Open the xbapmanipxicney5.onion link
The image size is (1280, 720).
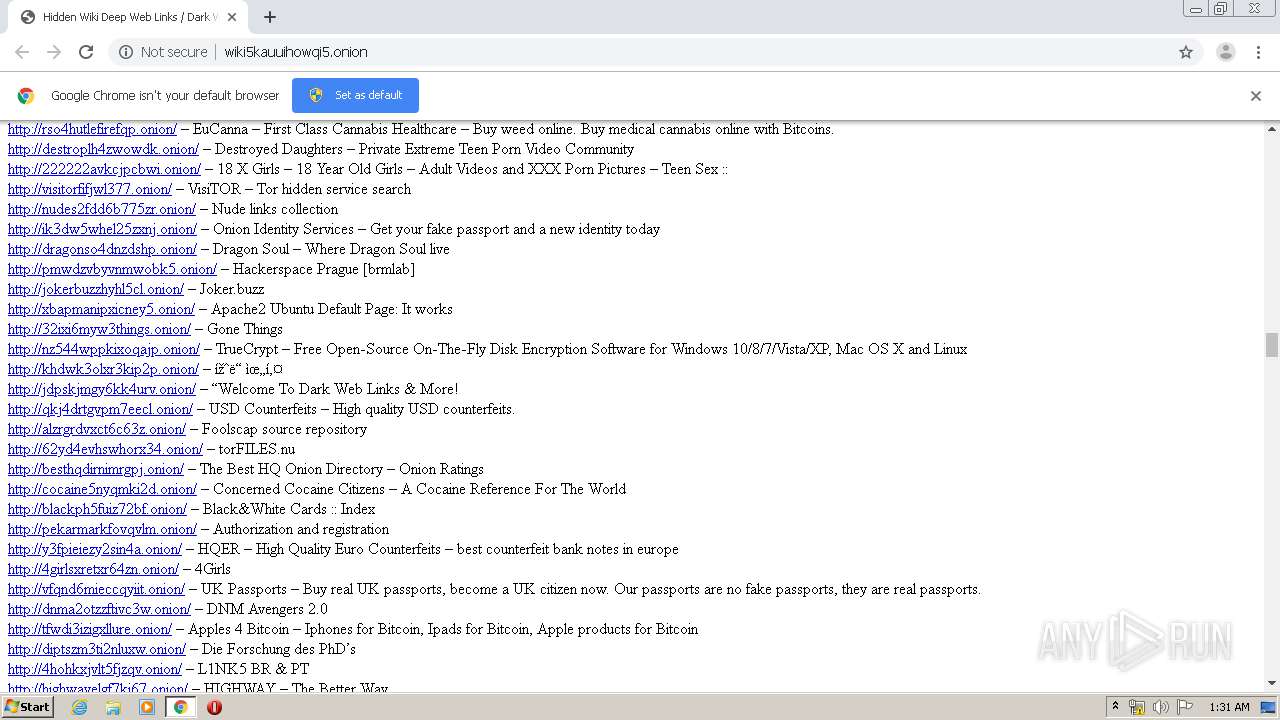[101, 309]
